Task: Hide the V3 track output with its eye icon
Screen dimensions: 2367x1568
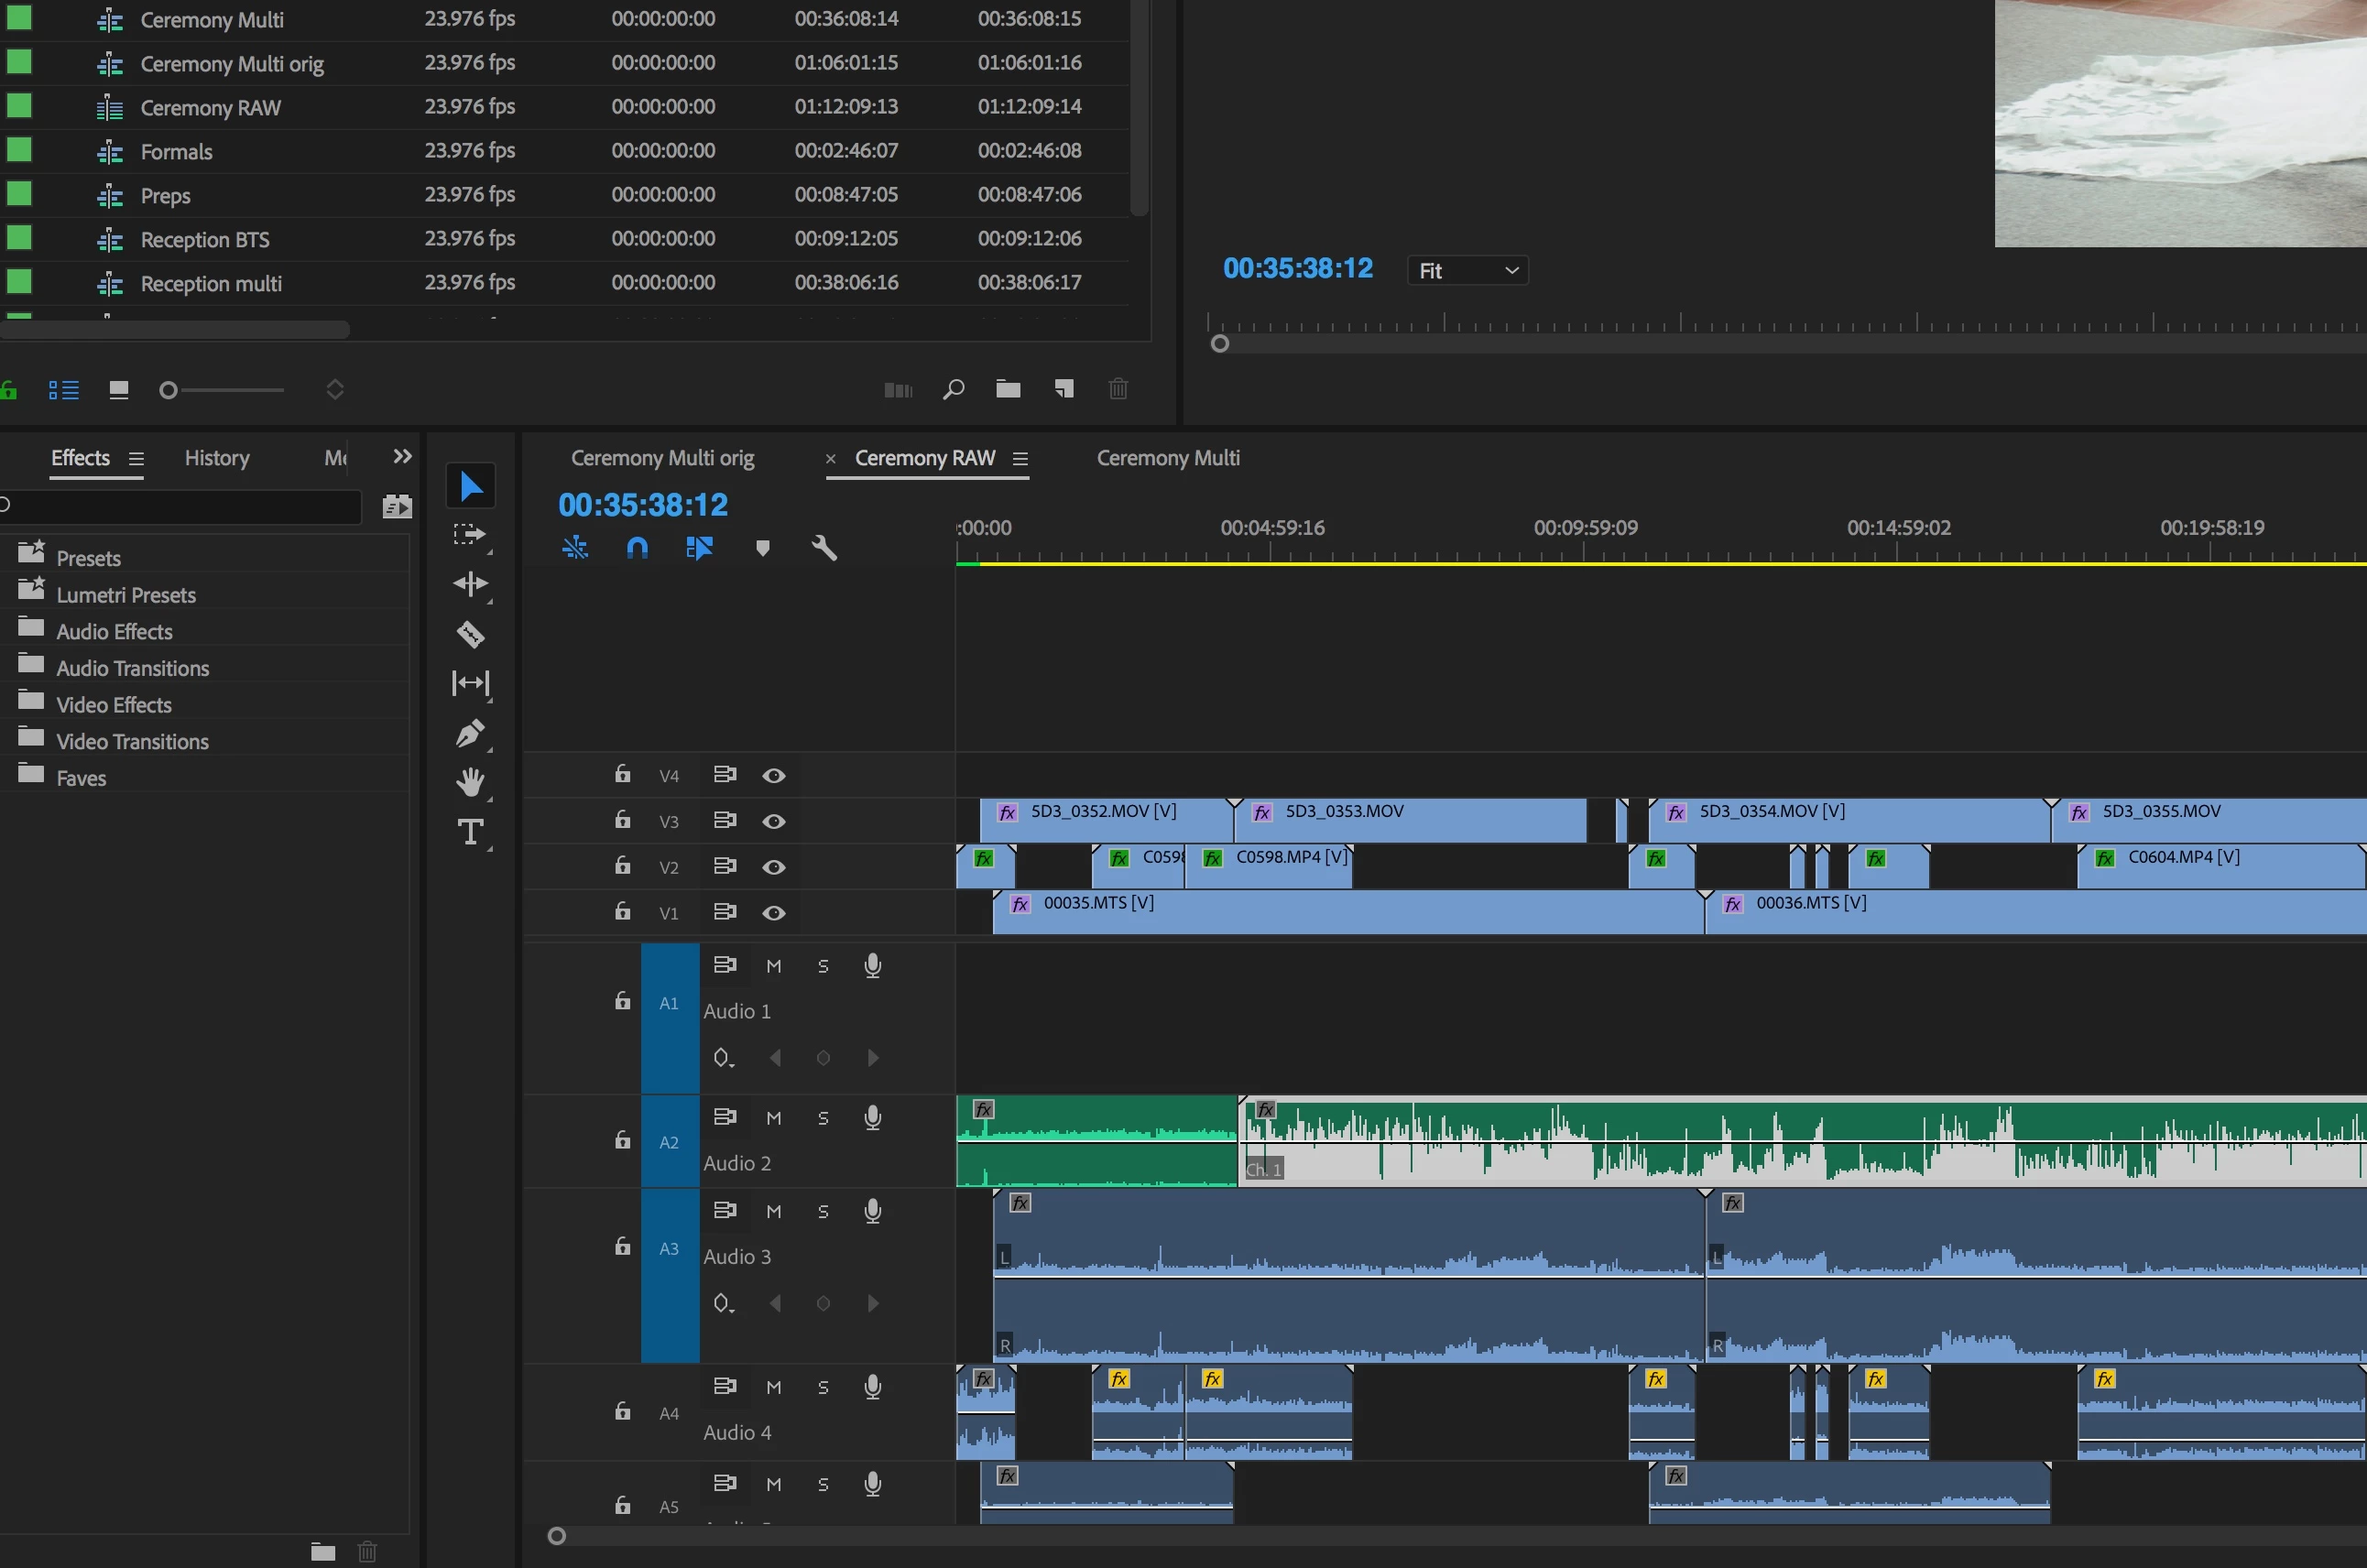Action: [x=774, y=821]
